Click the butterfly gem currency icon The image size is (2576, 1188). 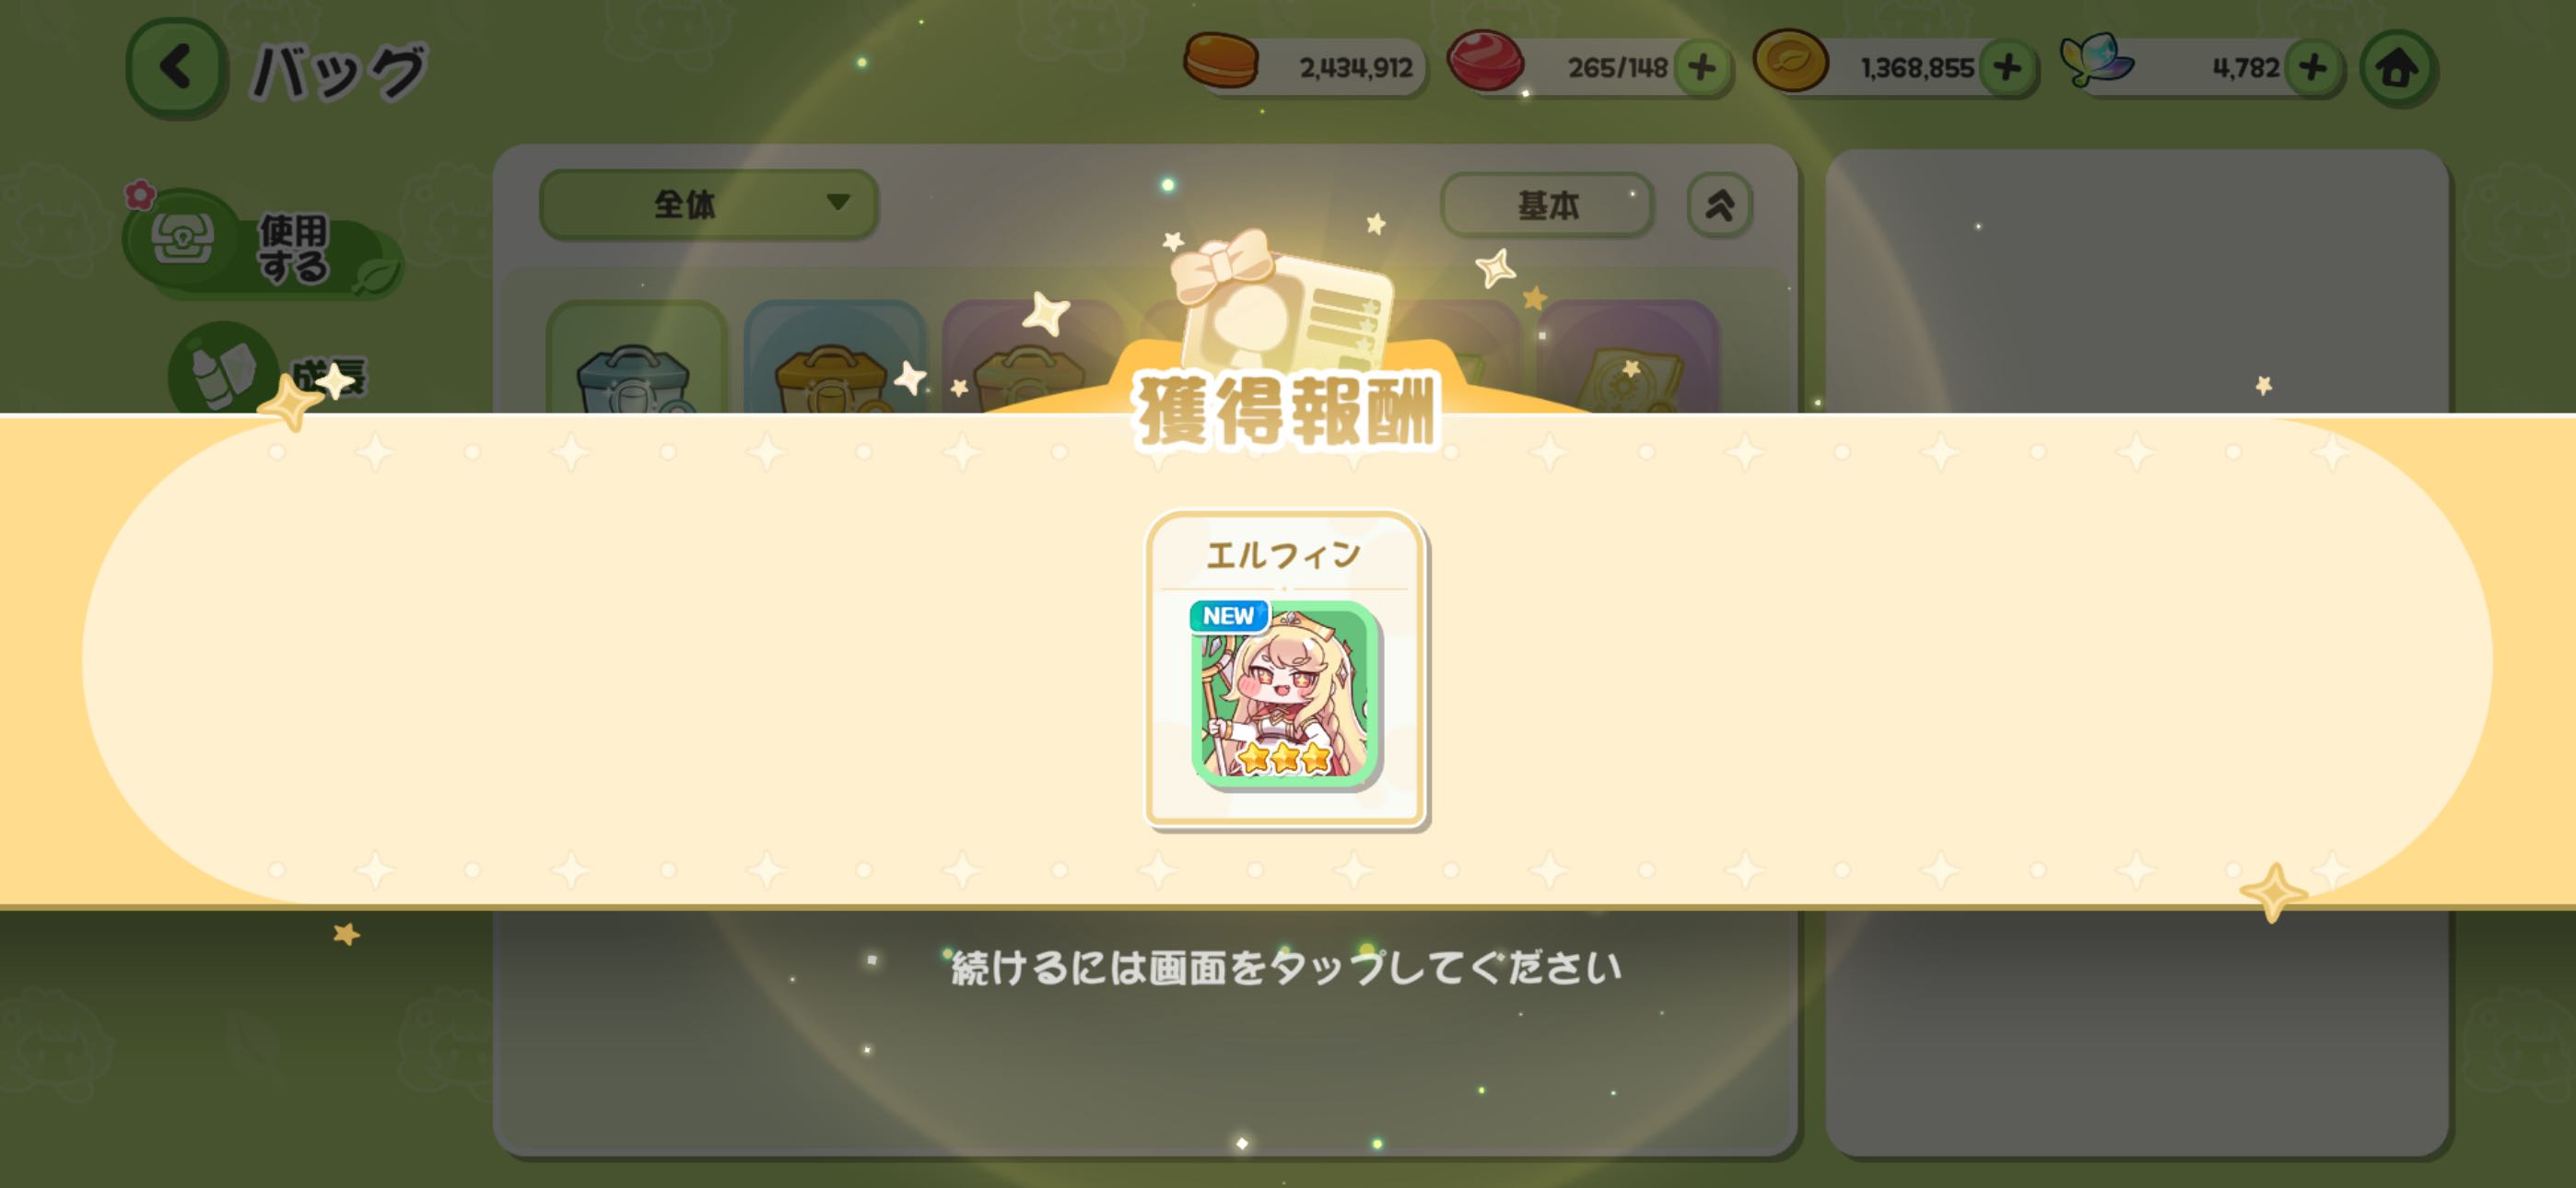pyautogui.click(x=2097, y=60)
